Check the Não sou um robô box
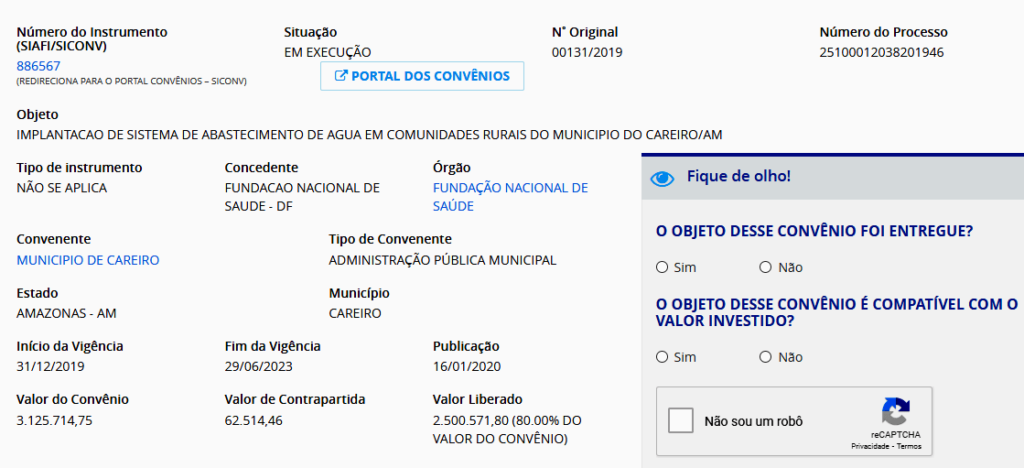1024x468 pixels. coord(681,421)
